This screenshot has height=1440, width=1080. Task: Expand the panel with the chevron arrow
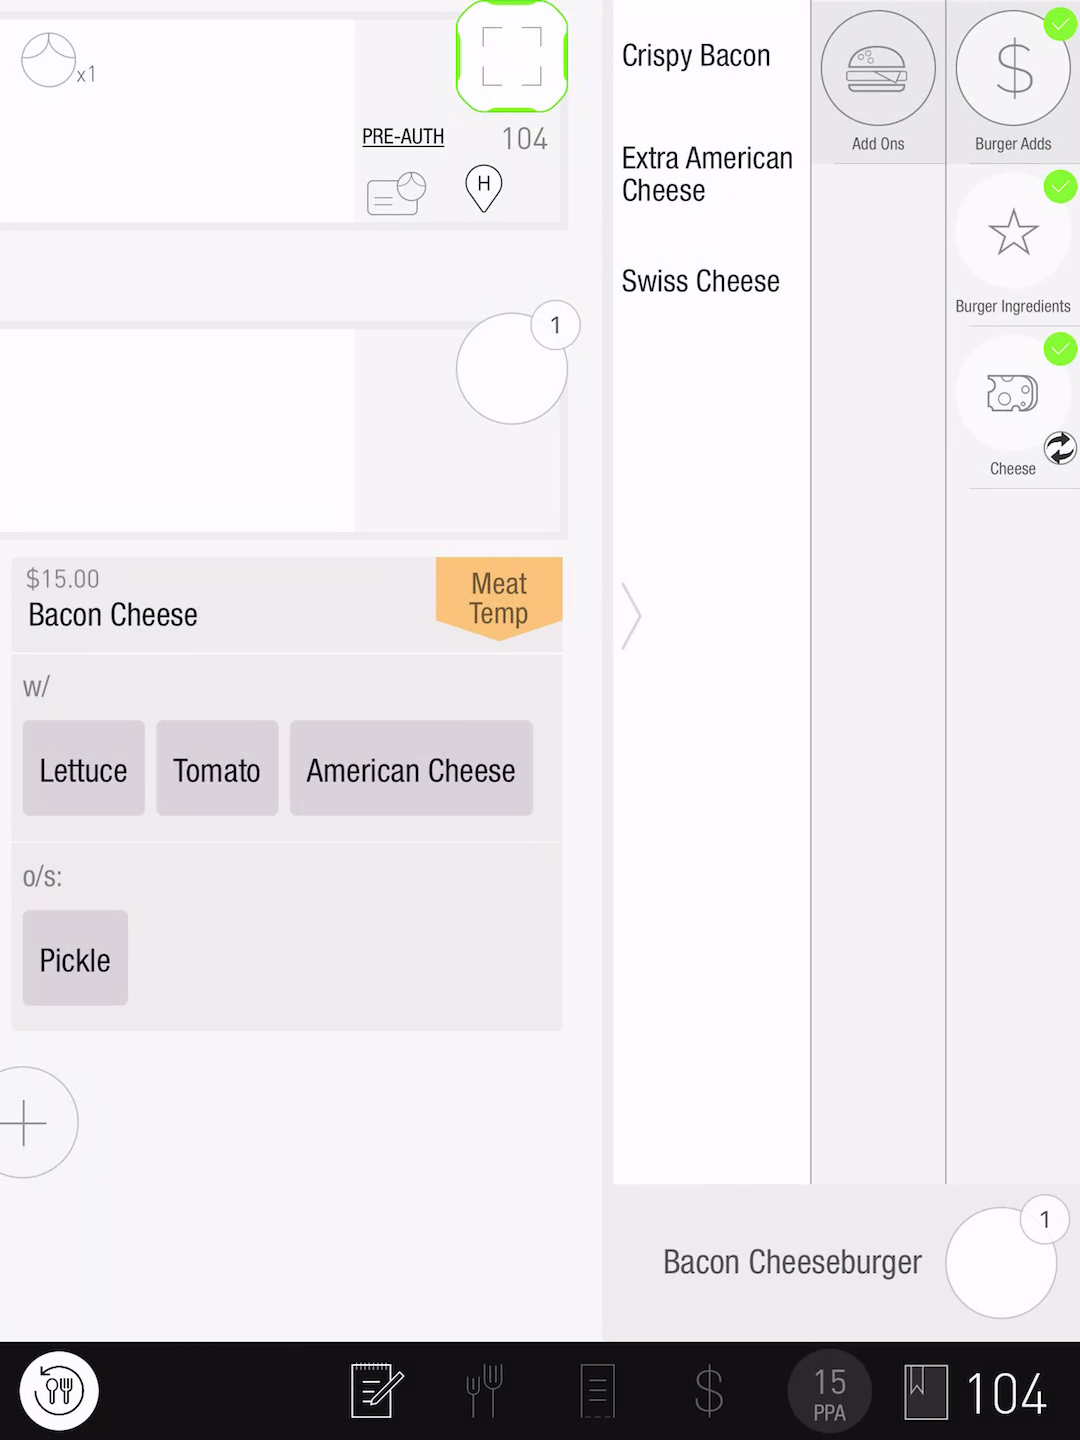[631, 616]
